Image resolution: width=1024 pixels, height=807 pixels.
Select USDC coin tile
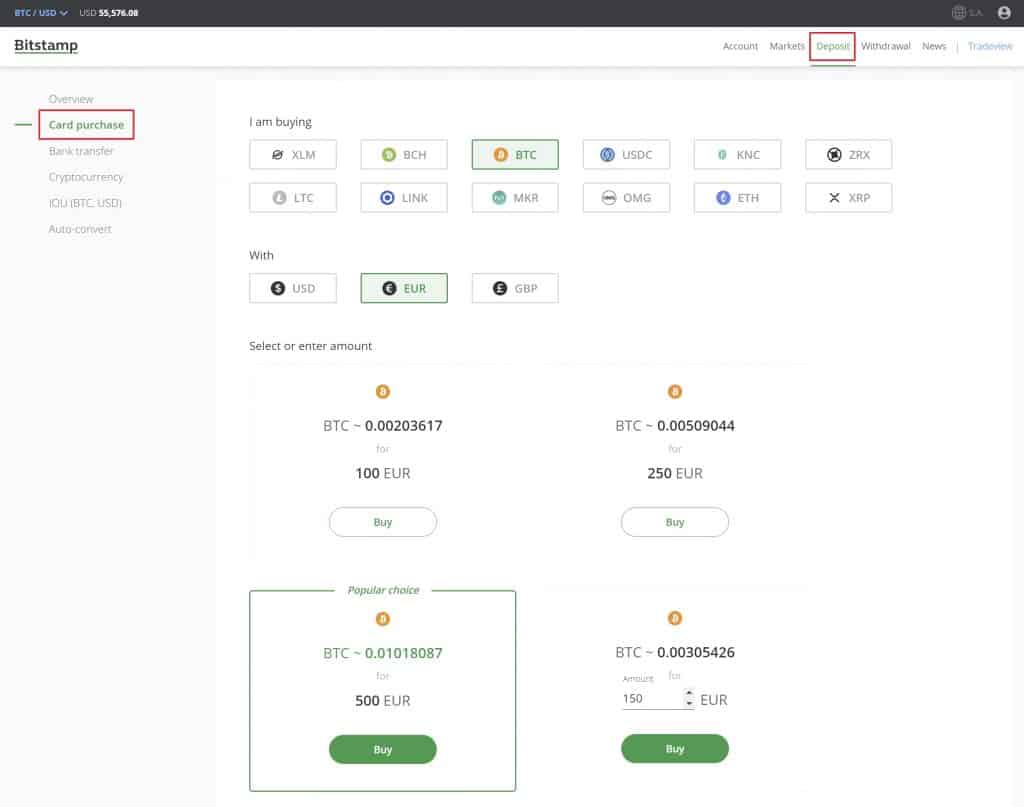tap(626, 155)
